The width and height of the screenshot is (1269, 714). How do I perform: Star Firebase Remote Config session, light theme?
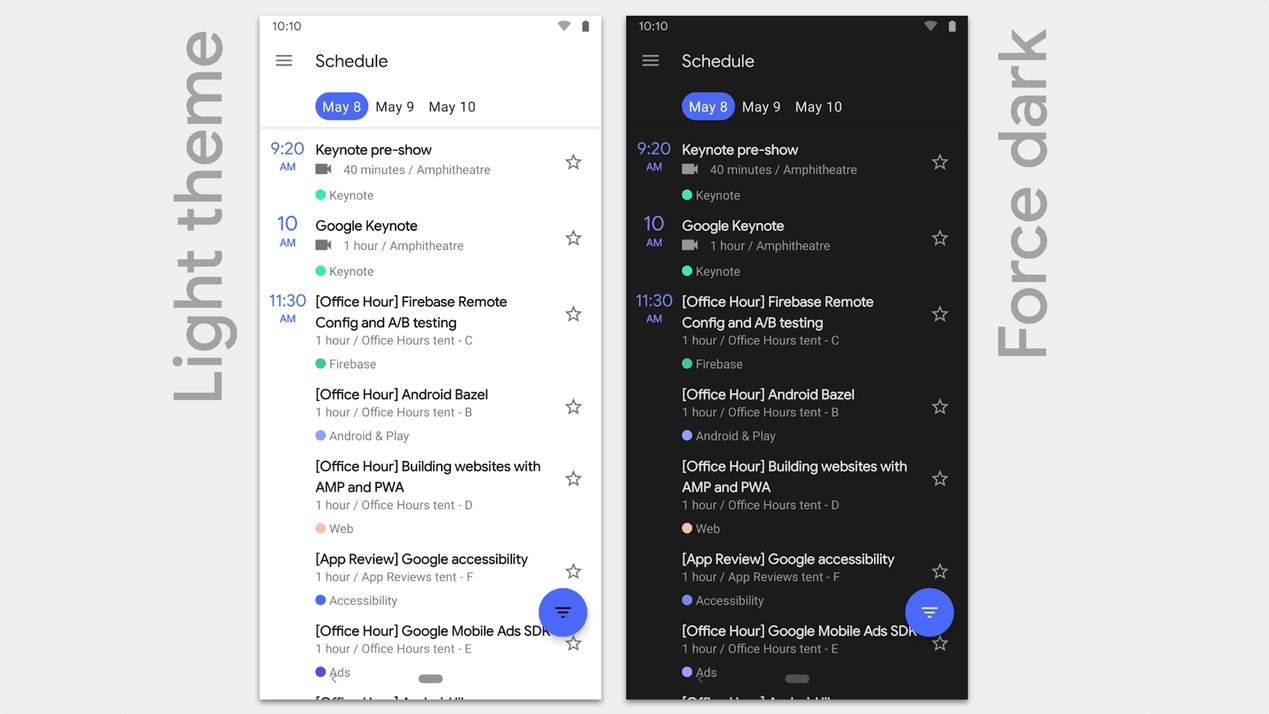coord(573,314)
